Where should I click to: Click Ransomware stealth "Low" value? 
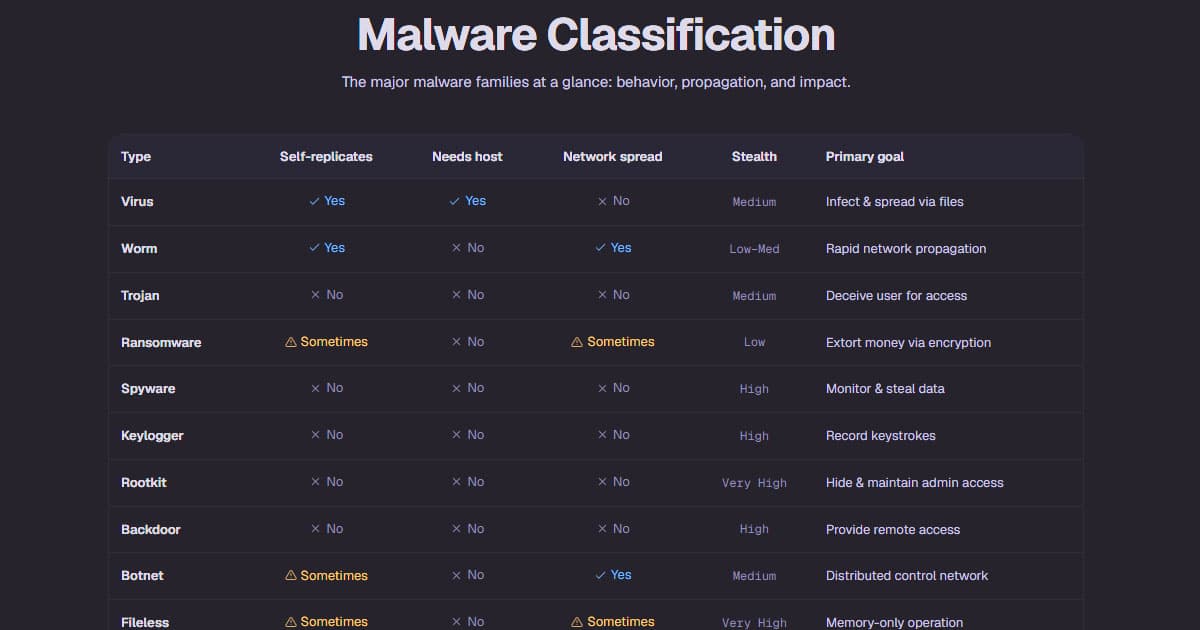click(x=754, y=342)
